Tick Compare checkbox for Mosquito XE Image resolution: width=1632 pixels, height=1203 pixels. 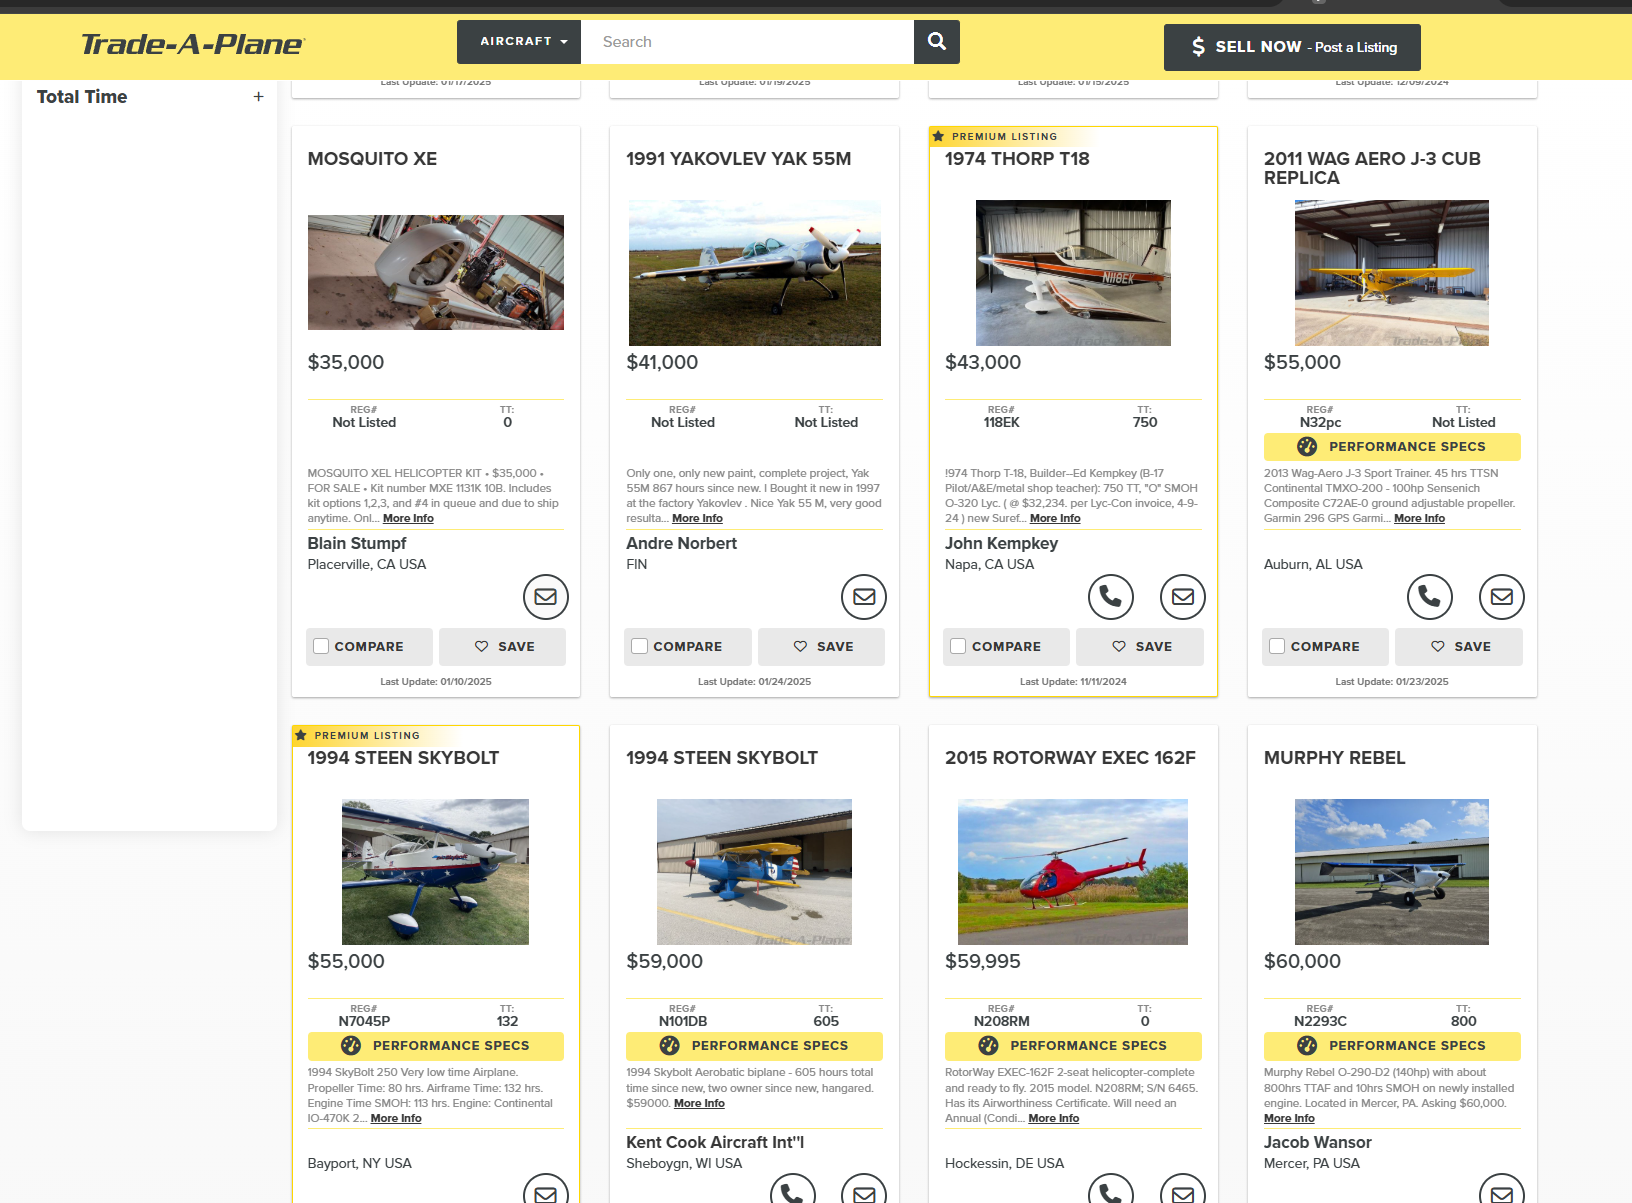point(321,646)
